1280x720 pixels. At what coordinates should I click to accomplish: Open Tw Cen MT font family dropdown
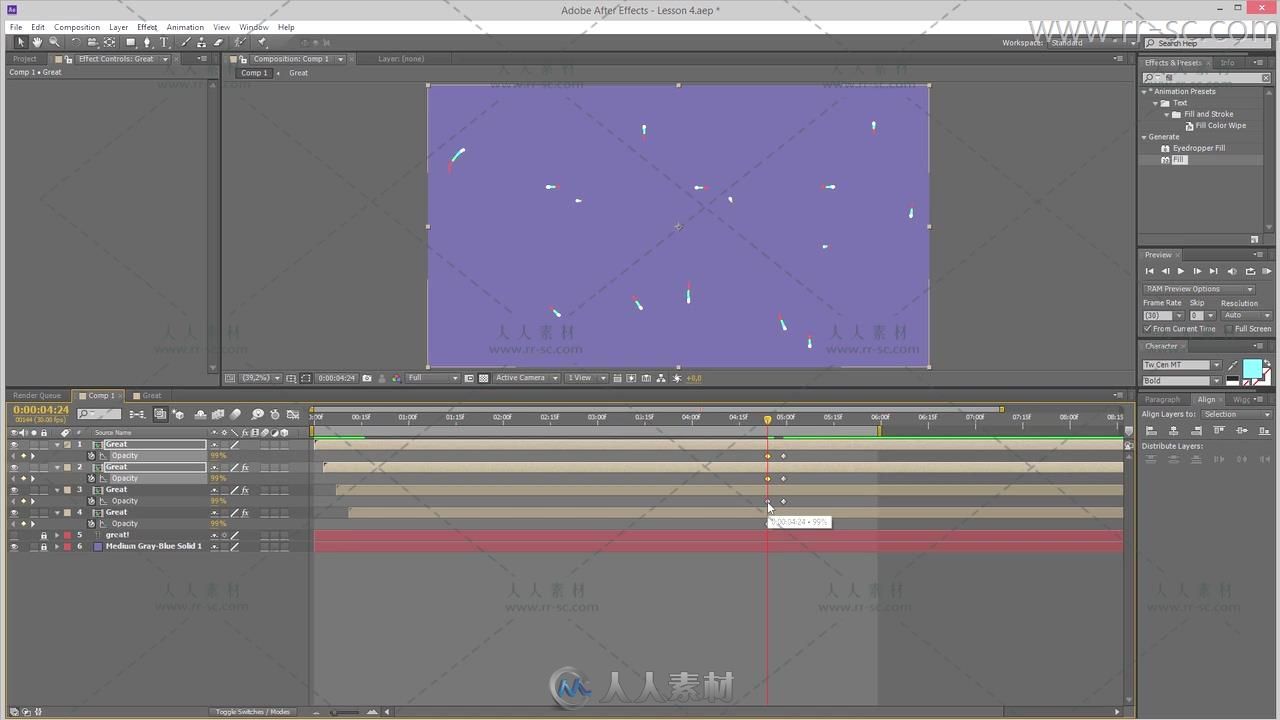[1182, 365]
